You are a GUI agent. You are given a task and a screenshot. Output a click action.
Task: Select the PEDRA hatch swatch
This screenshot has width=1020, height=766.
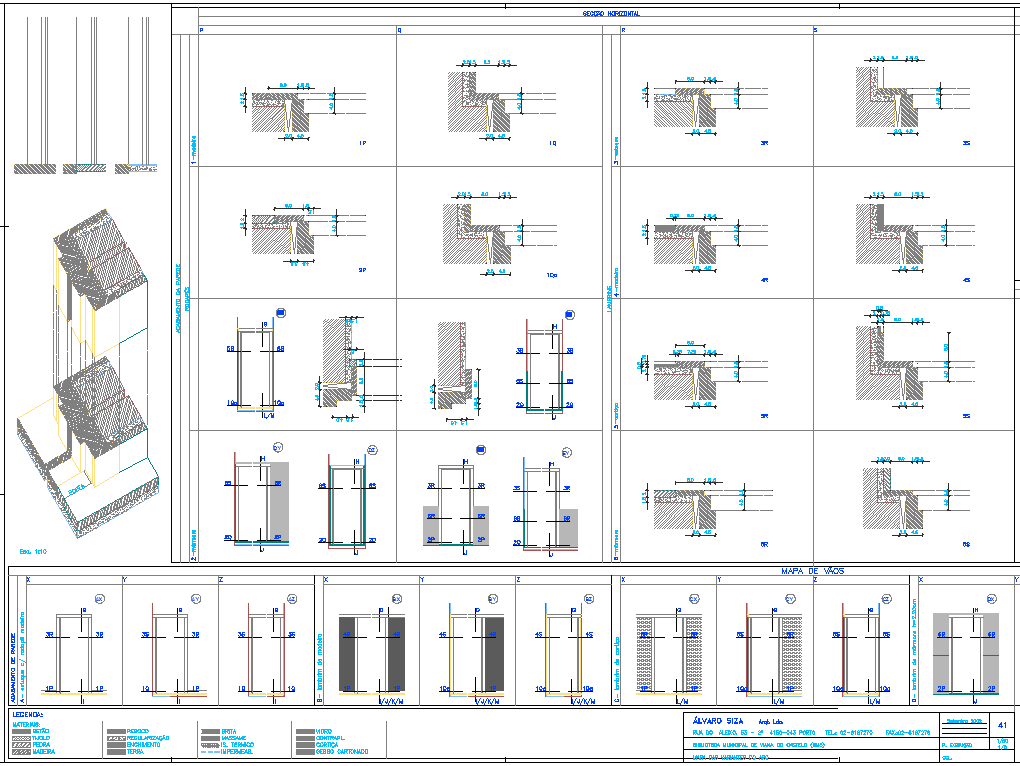click(20, 745)
